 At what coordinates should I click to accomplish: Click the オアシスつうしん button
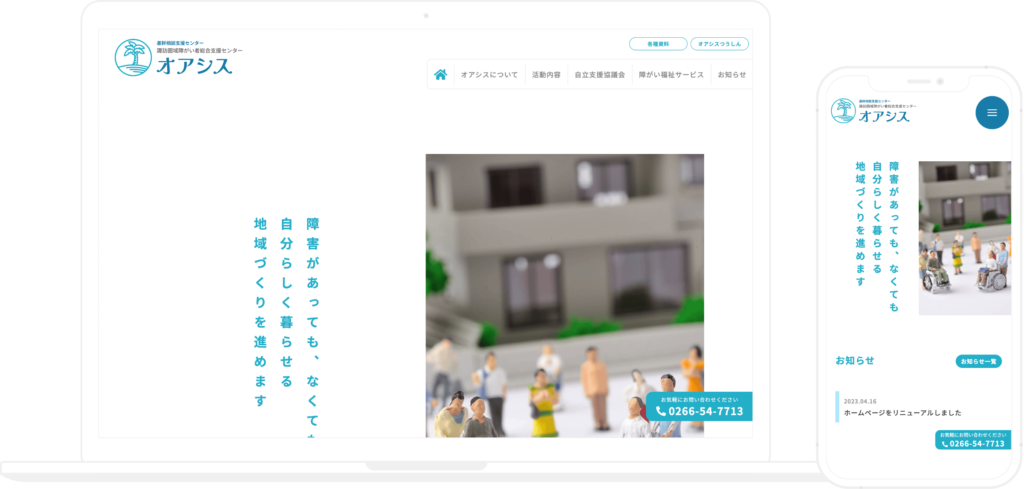[720, 44]
